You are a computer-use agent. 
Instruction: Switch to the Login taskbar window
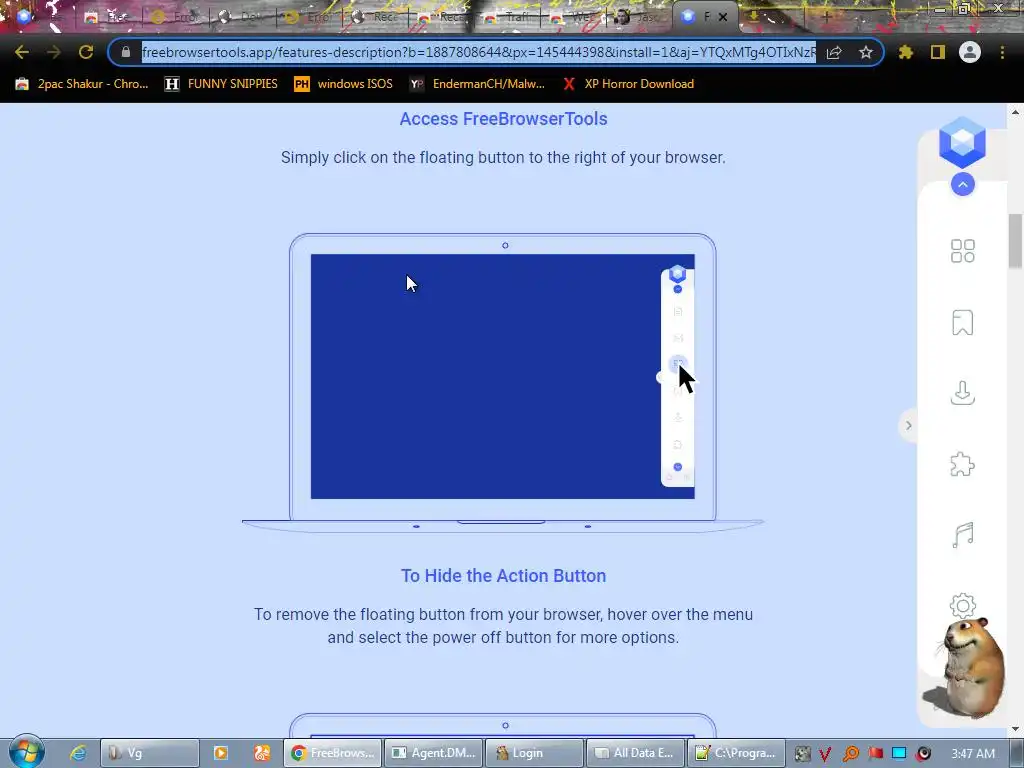[x=535, y=753]
